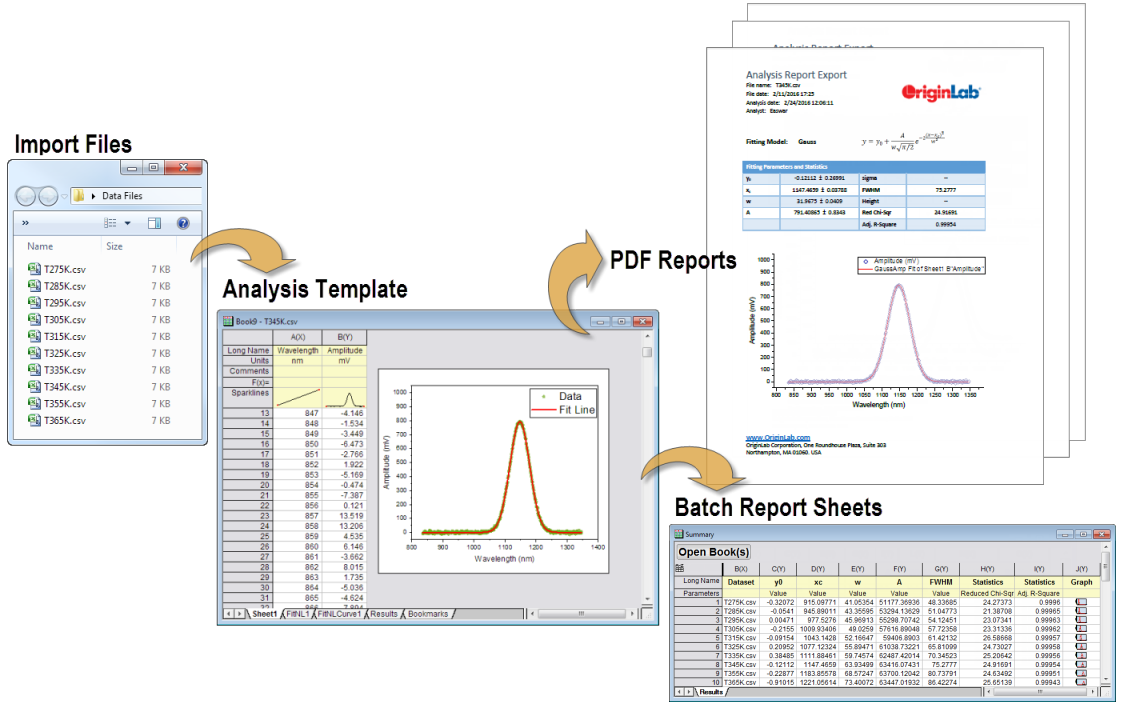Screen dimensions: 1122x706
Task: Click the vertical scrollbar thumb in Book9 window
Action: [x=647, y=352]
